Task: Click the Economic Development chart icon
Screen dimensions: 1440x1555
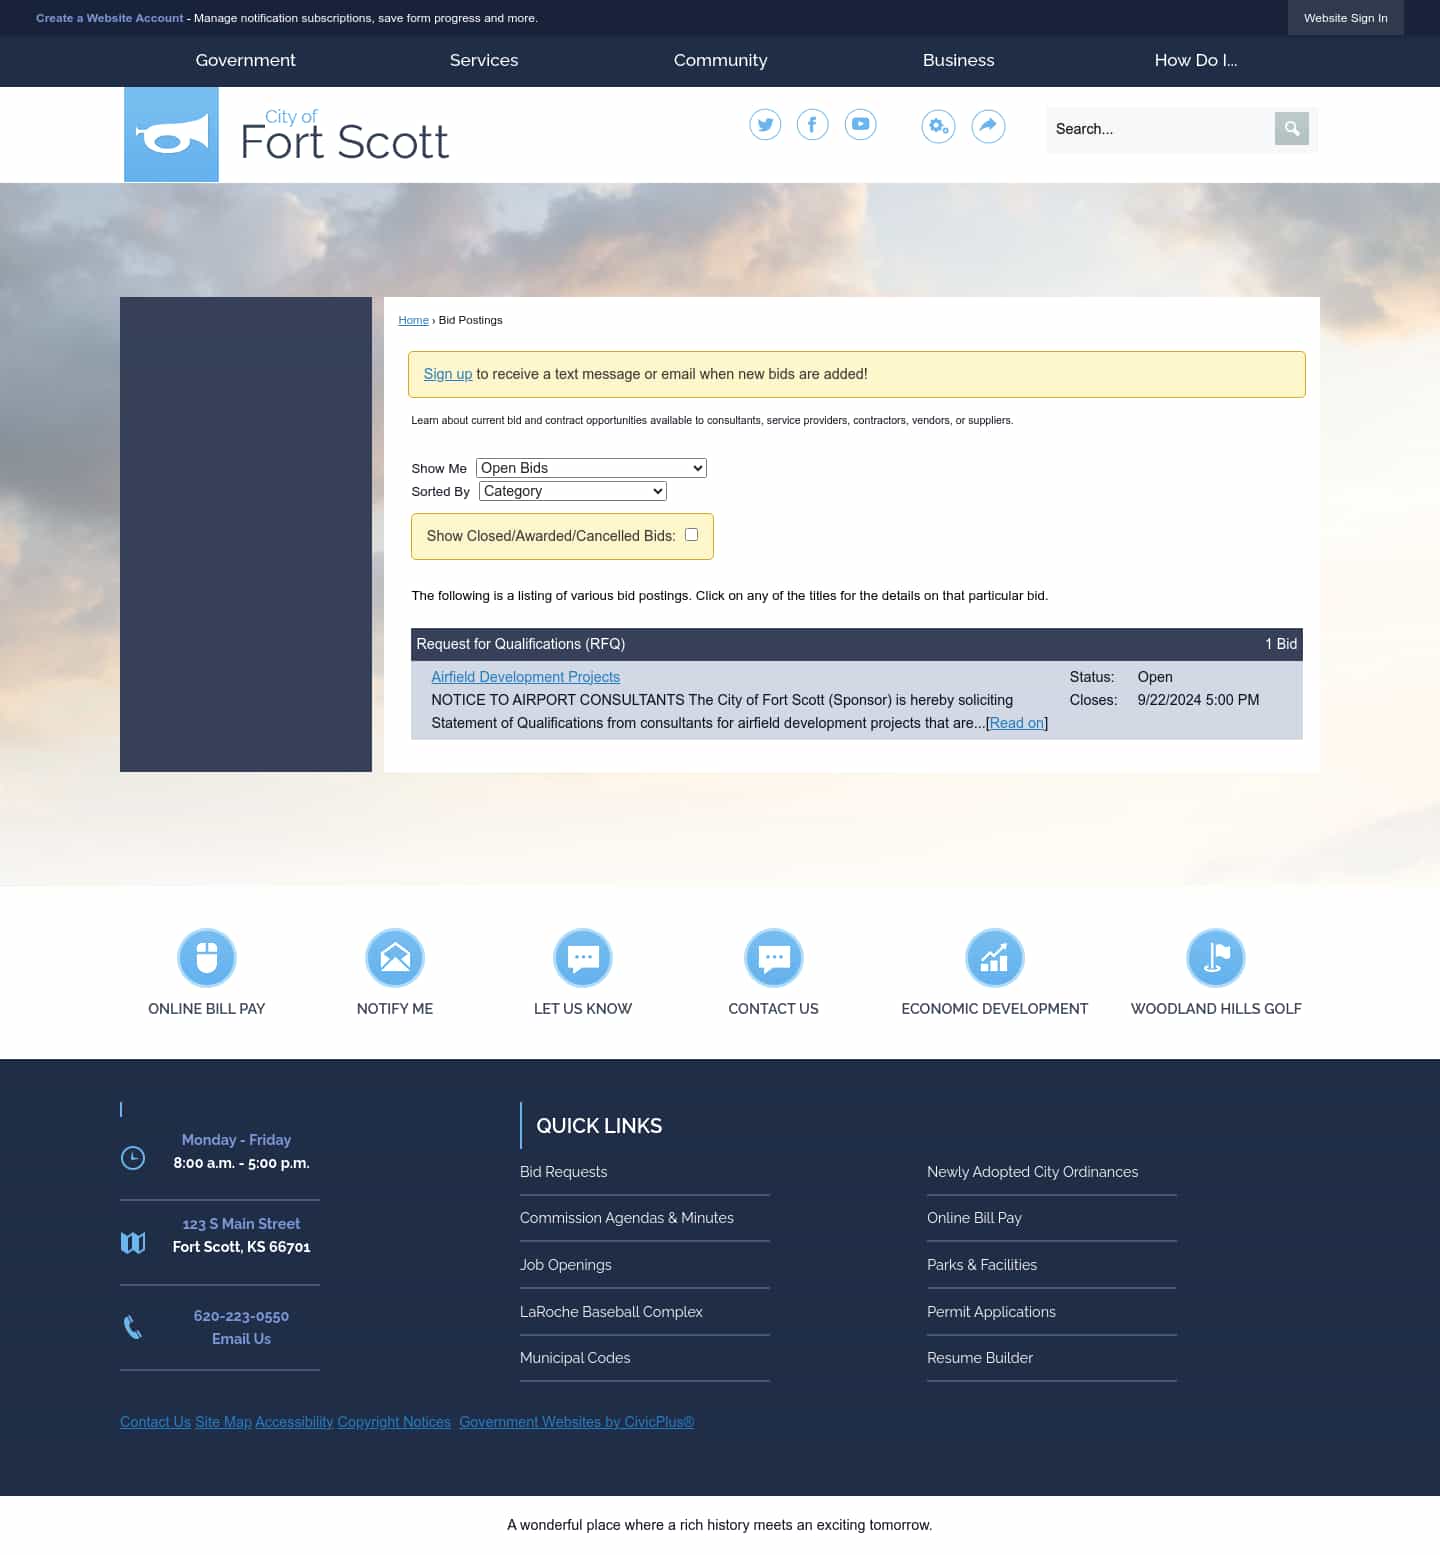Action: (995, 958)
